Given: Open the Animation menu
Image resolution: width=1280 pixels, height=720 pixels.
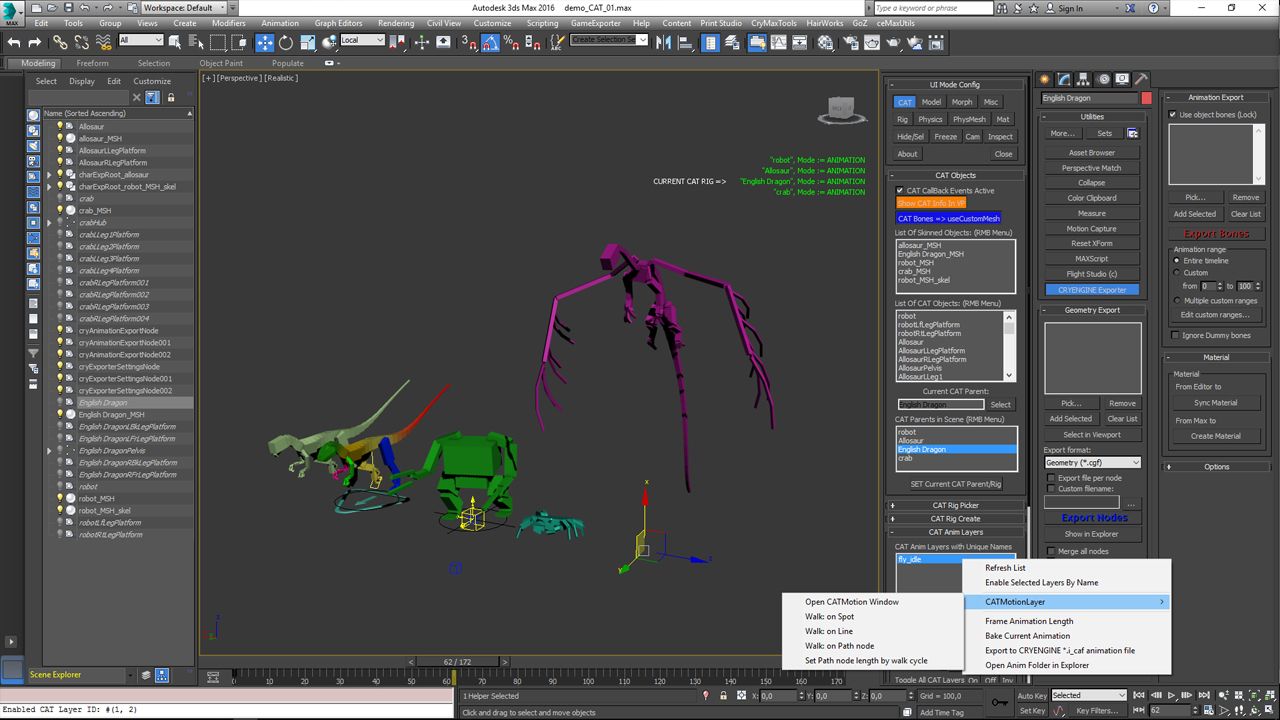Looking at the screenshot, I should coord(279,22).
